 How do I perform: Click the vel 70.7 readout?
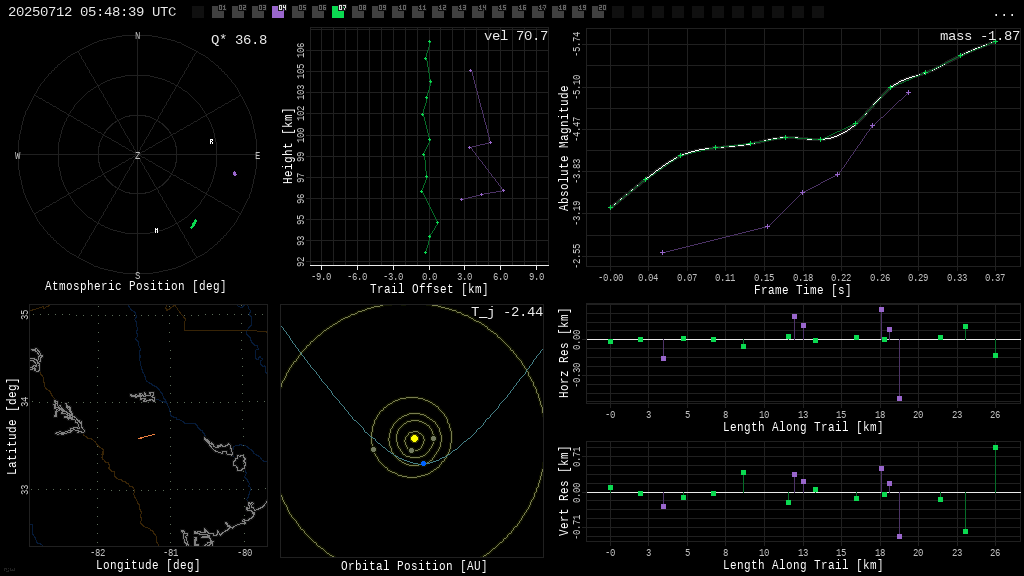tap(515, 36)
